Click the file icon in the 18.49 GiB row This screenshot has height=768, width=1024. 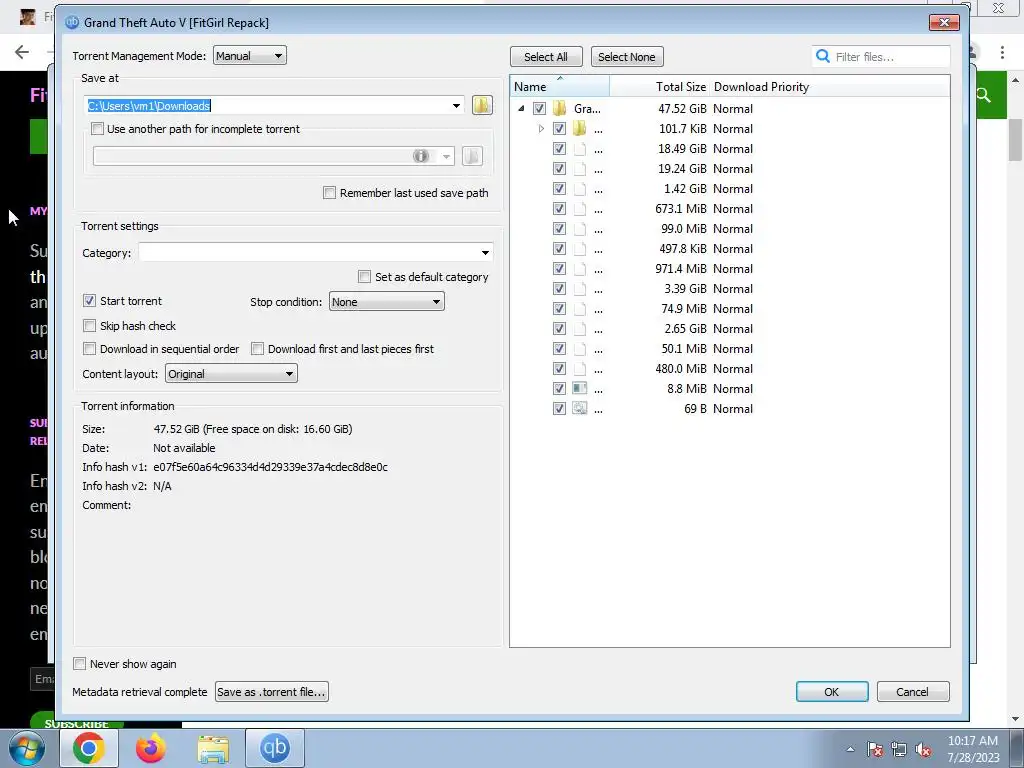coord(579,149)
